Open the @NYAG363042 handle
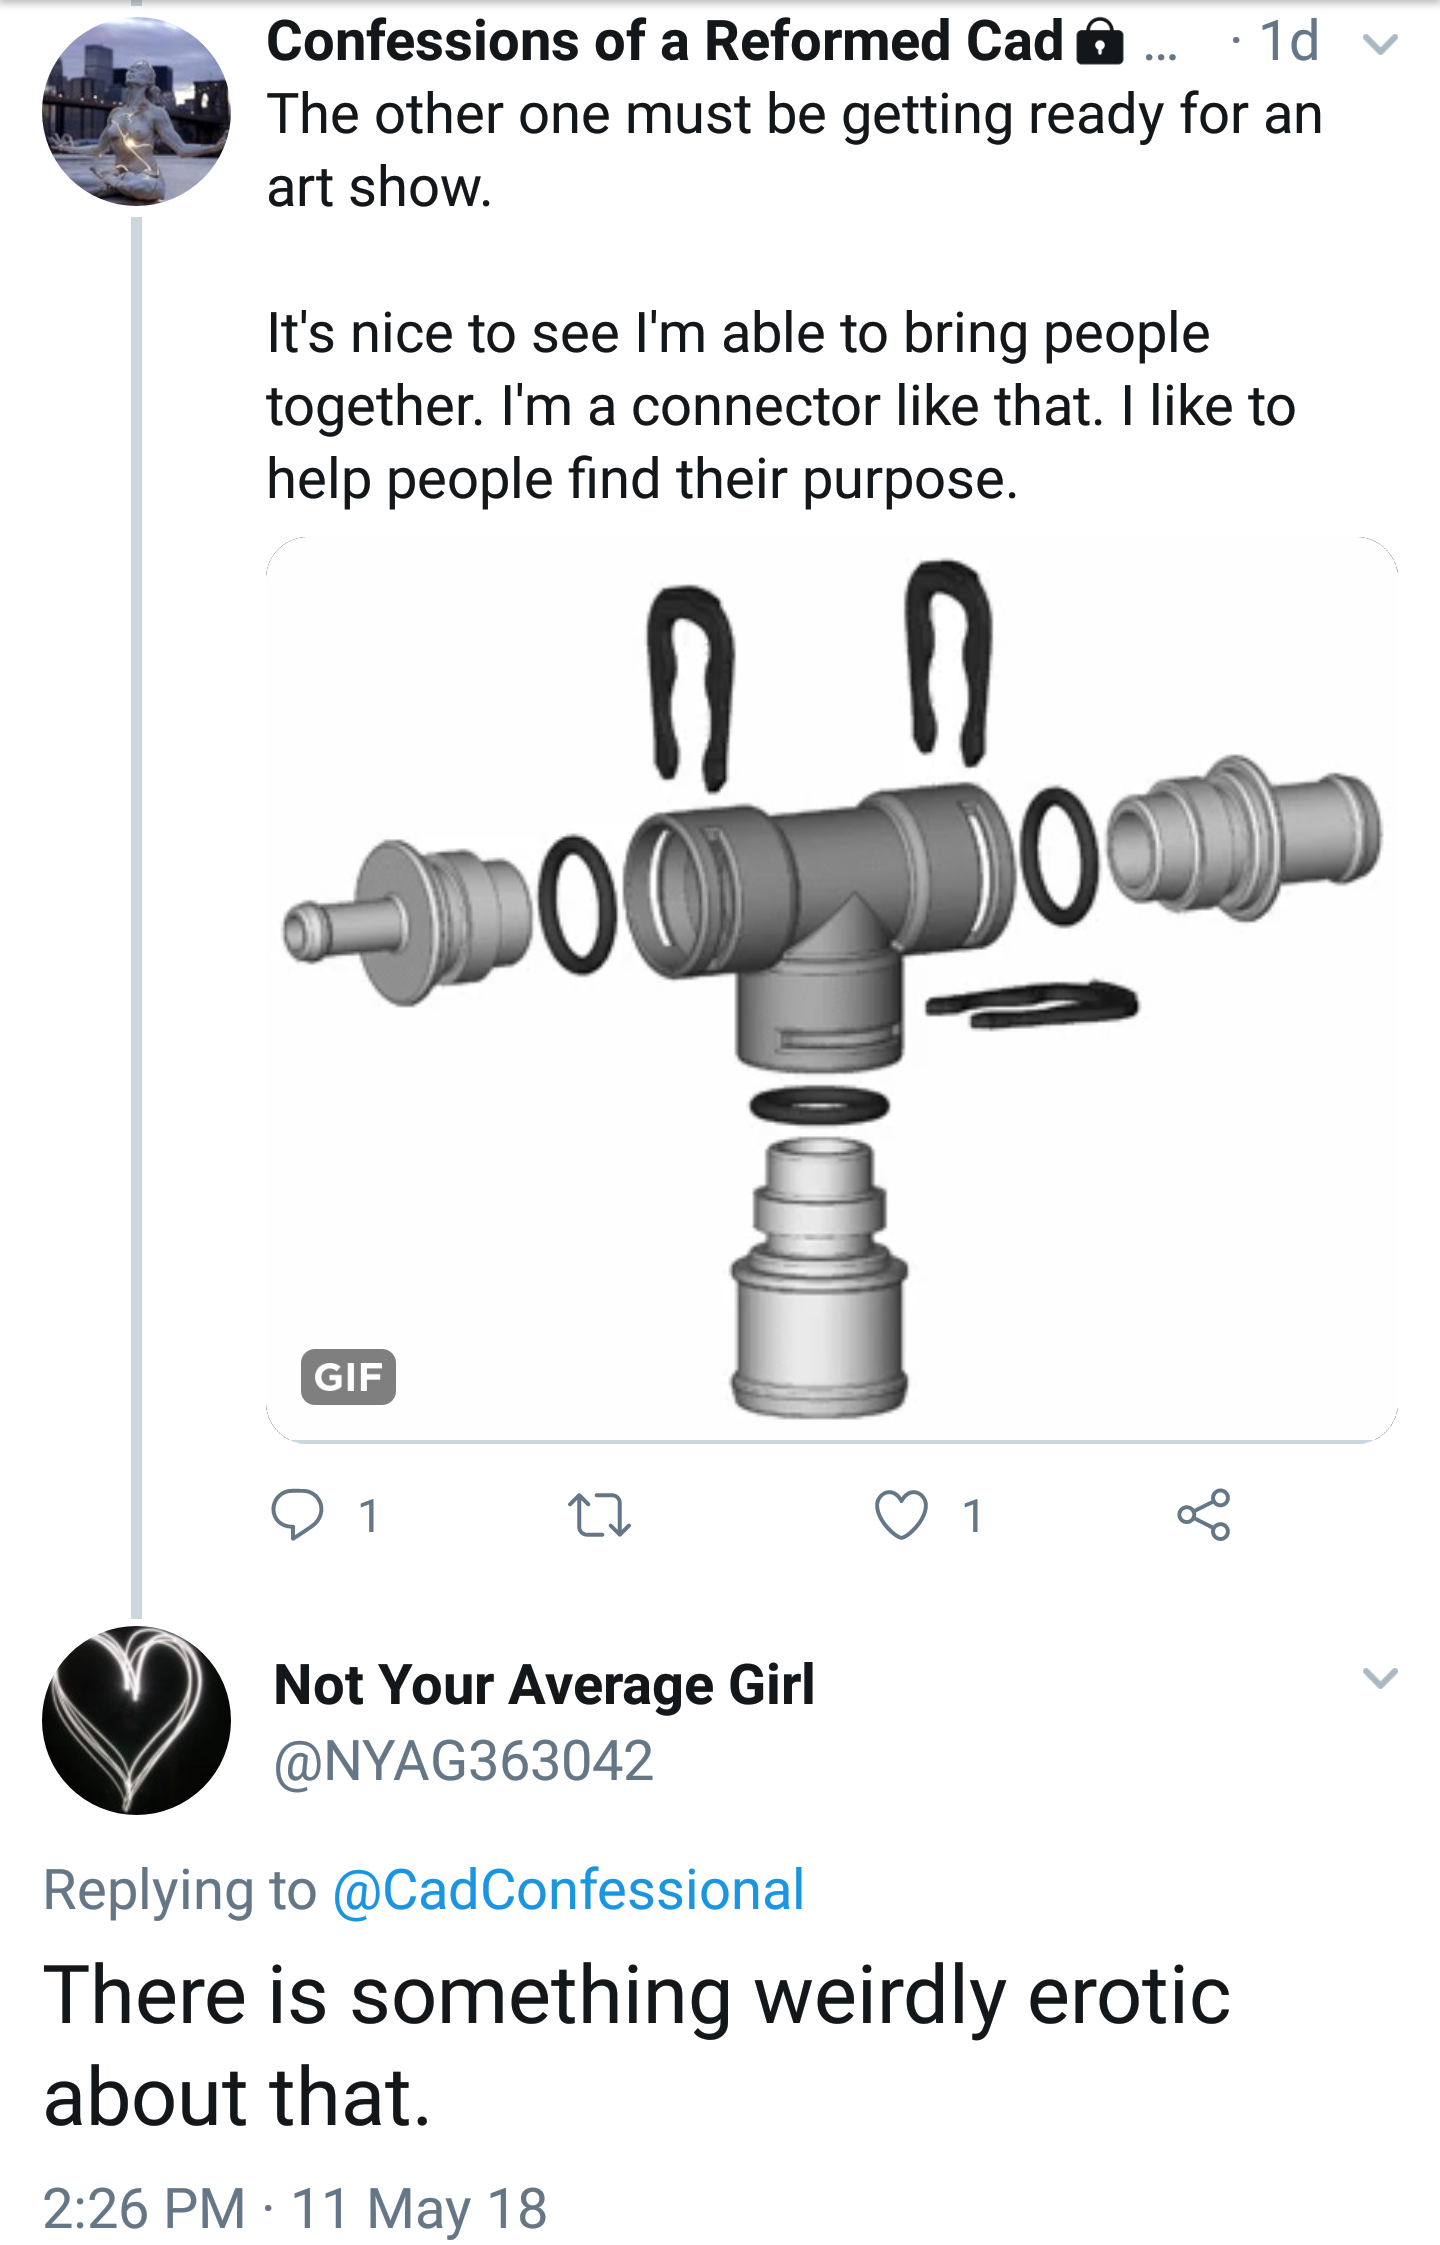 464,1760
